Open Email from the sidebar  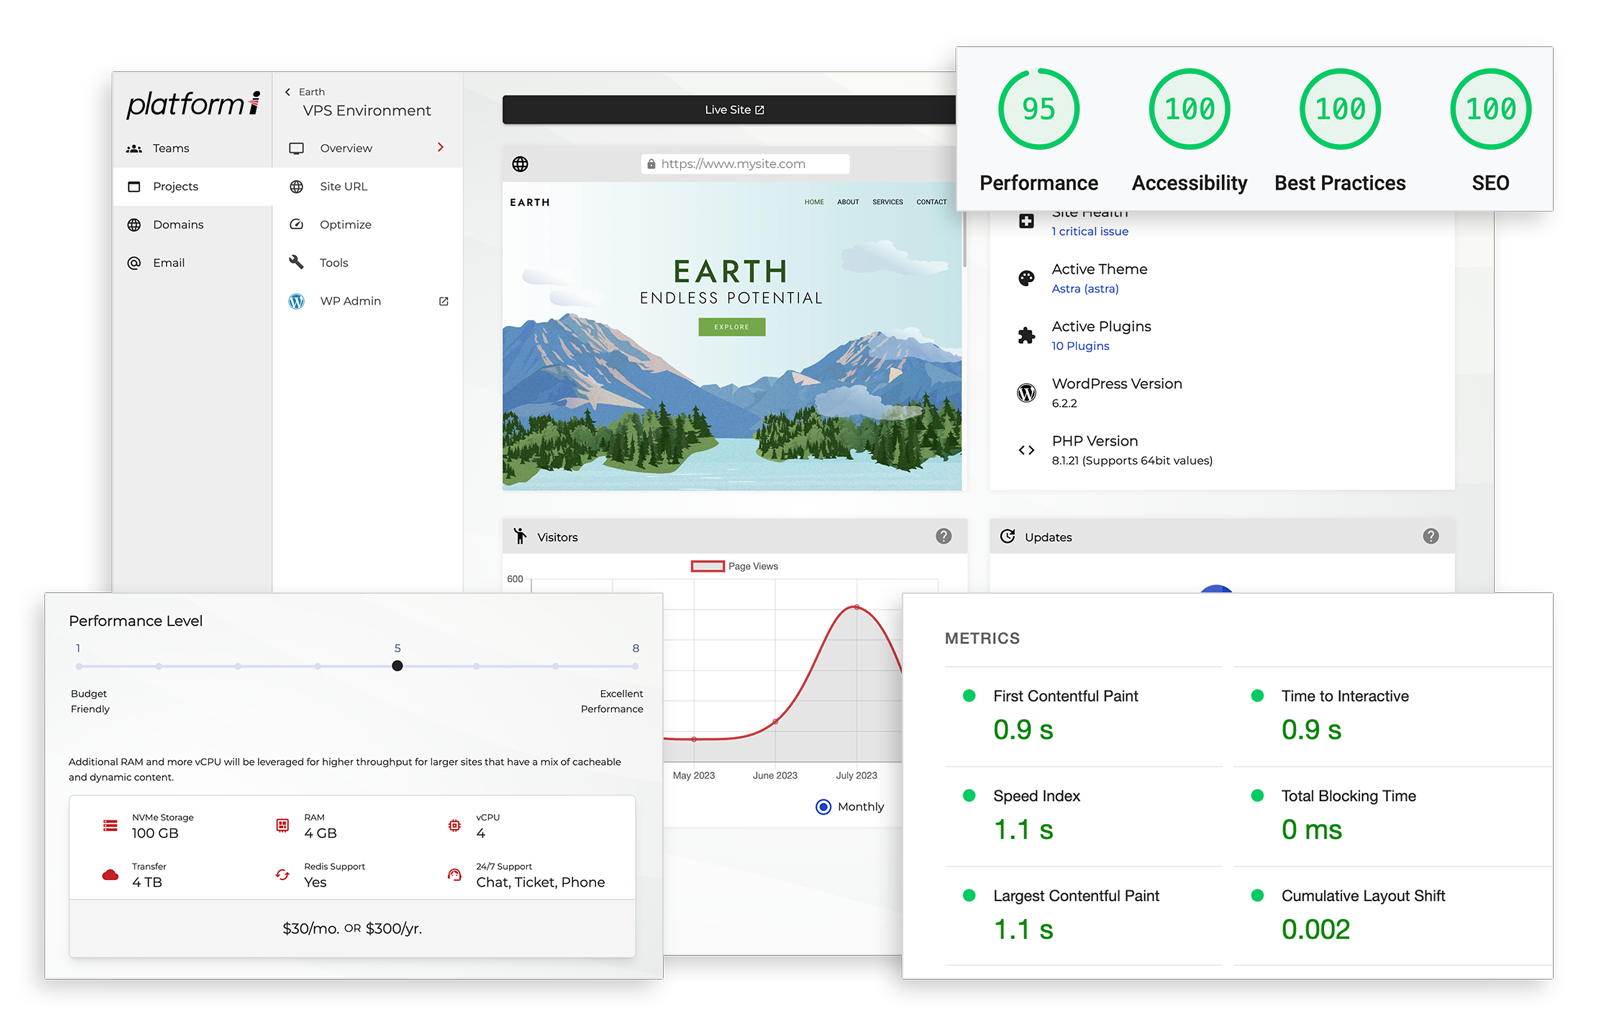[x=168, y=263]
